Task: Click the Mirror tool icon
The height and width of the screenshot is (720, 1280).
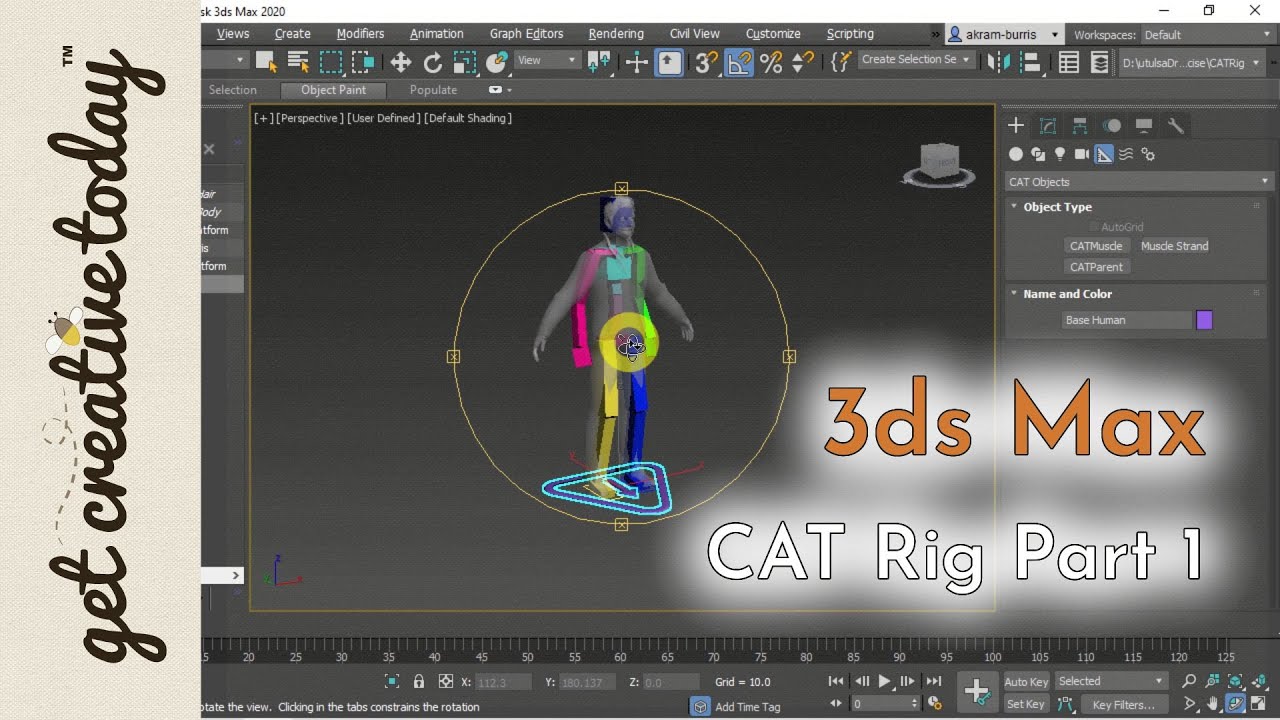Action: coord(998,62)
